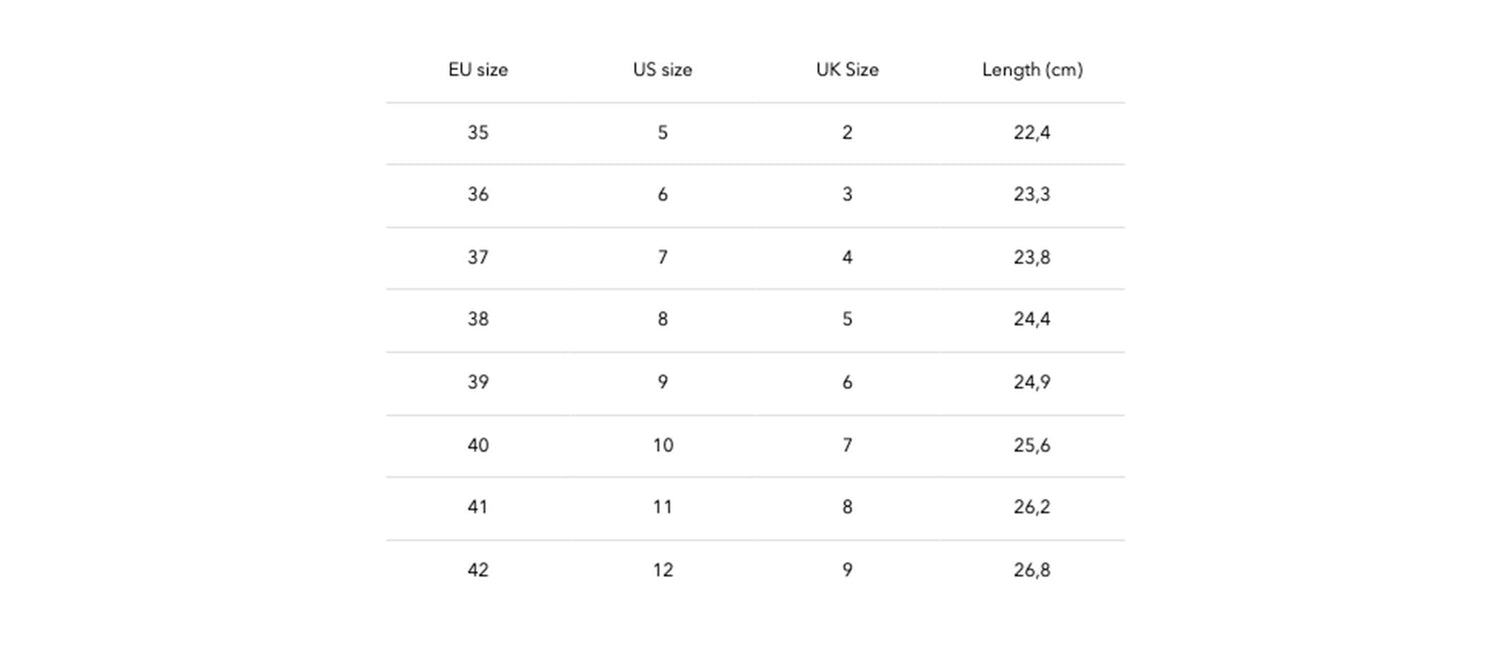Click length value 23,8
This screenshot has width=1500, height=651.
pos(1032,257)
